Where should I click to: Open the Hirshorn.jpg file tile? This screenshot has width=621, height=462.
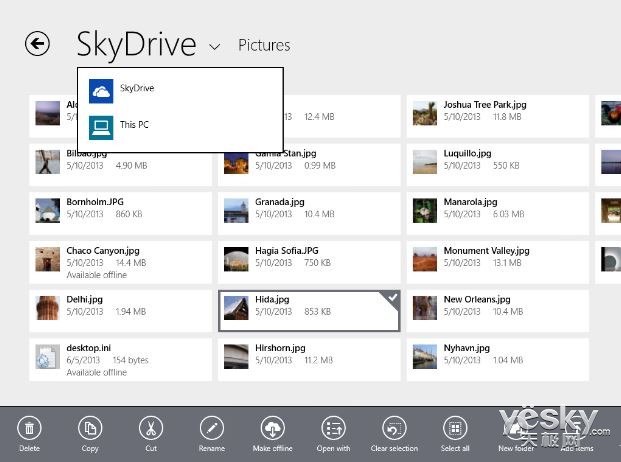[x=309, y=359]
